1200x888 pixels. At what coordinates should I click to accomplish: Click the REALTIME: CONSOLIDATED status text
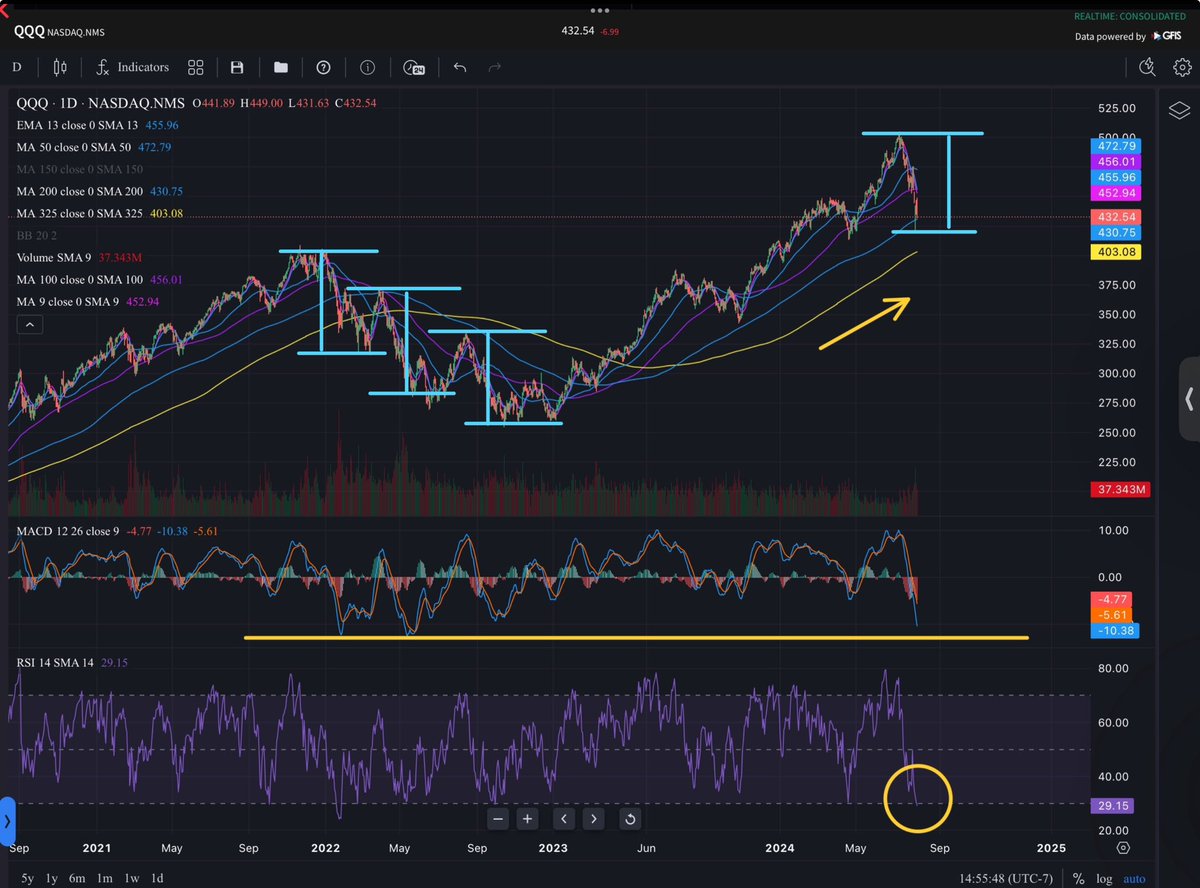tap(1131, 17)
